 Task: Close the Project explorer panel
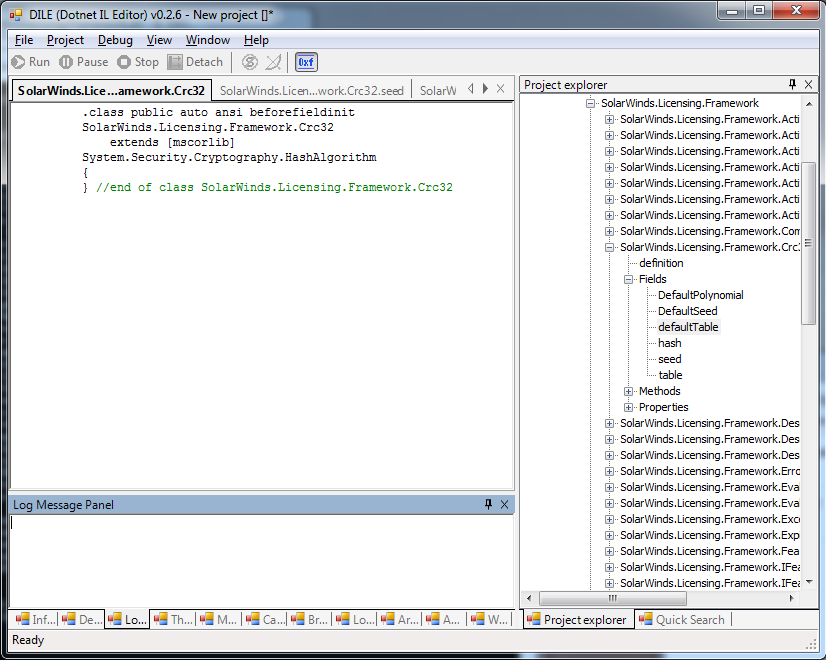tap(809, 84)
